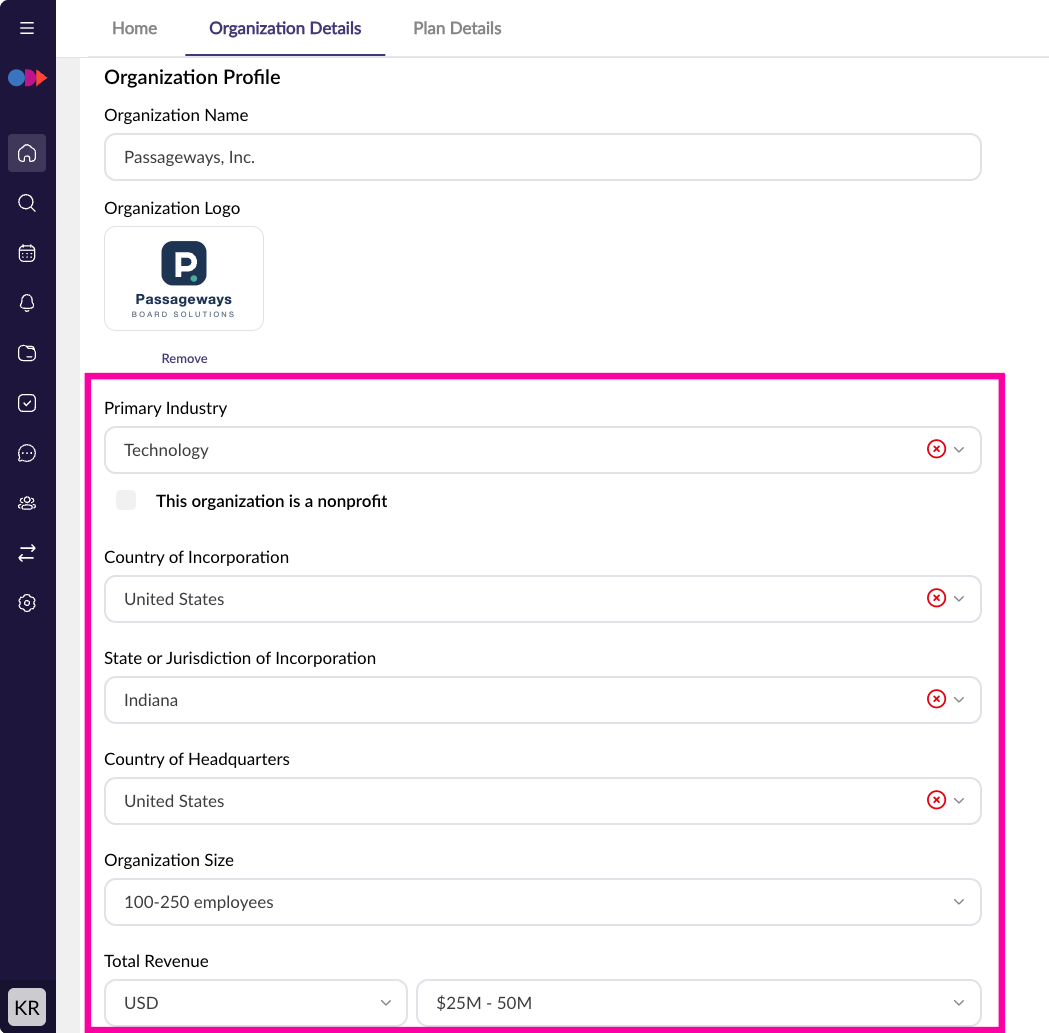Open the chat bubble icon
This screenshot has width=1049, height=1033.
[x=27, y=453]
